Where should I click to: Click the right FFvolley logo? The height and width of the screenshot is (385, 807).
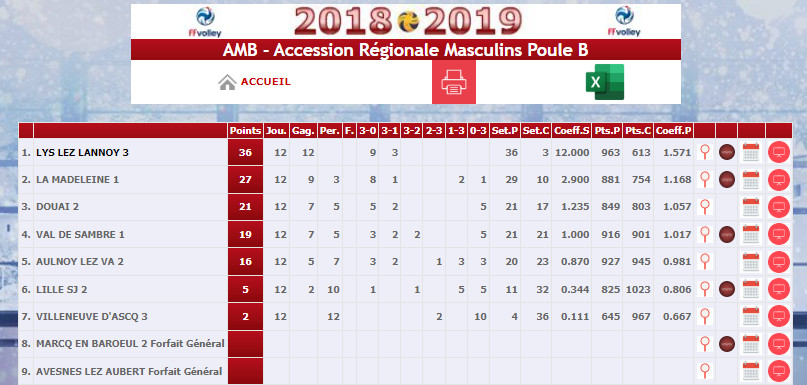point(624,22)
